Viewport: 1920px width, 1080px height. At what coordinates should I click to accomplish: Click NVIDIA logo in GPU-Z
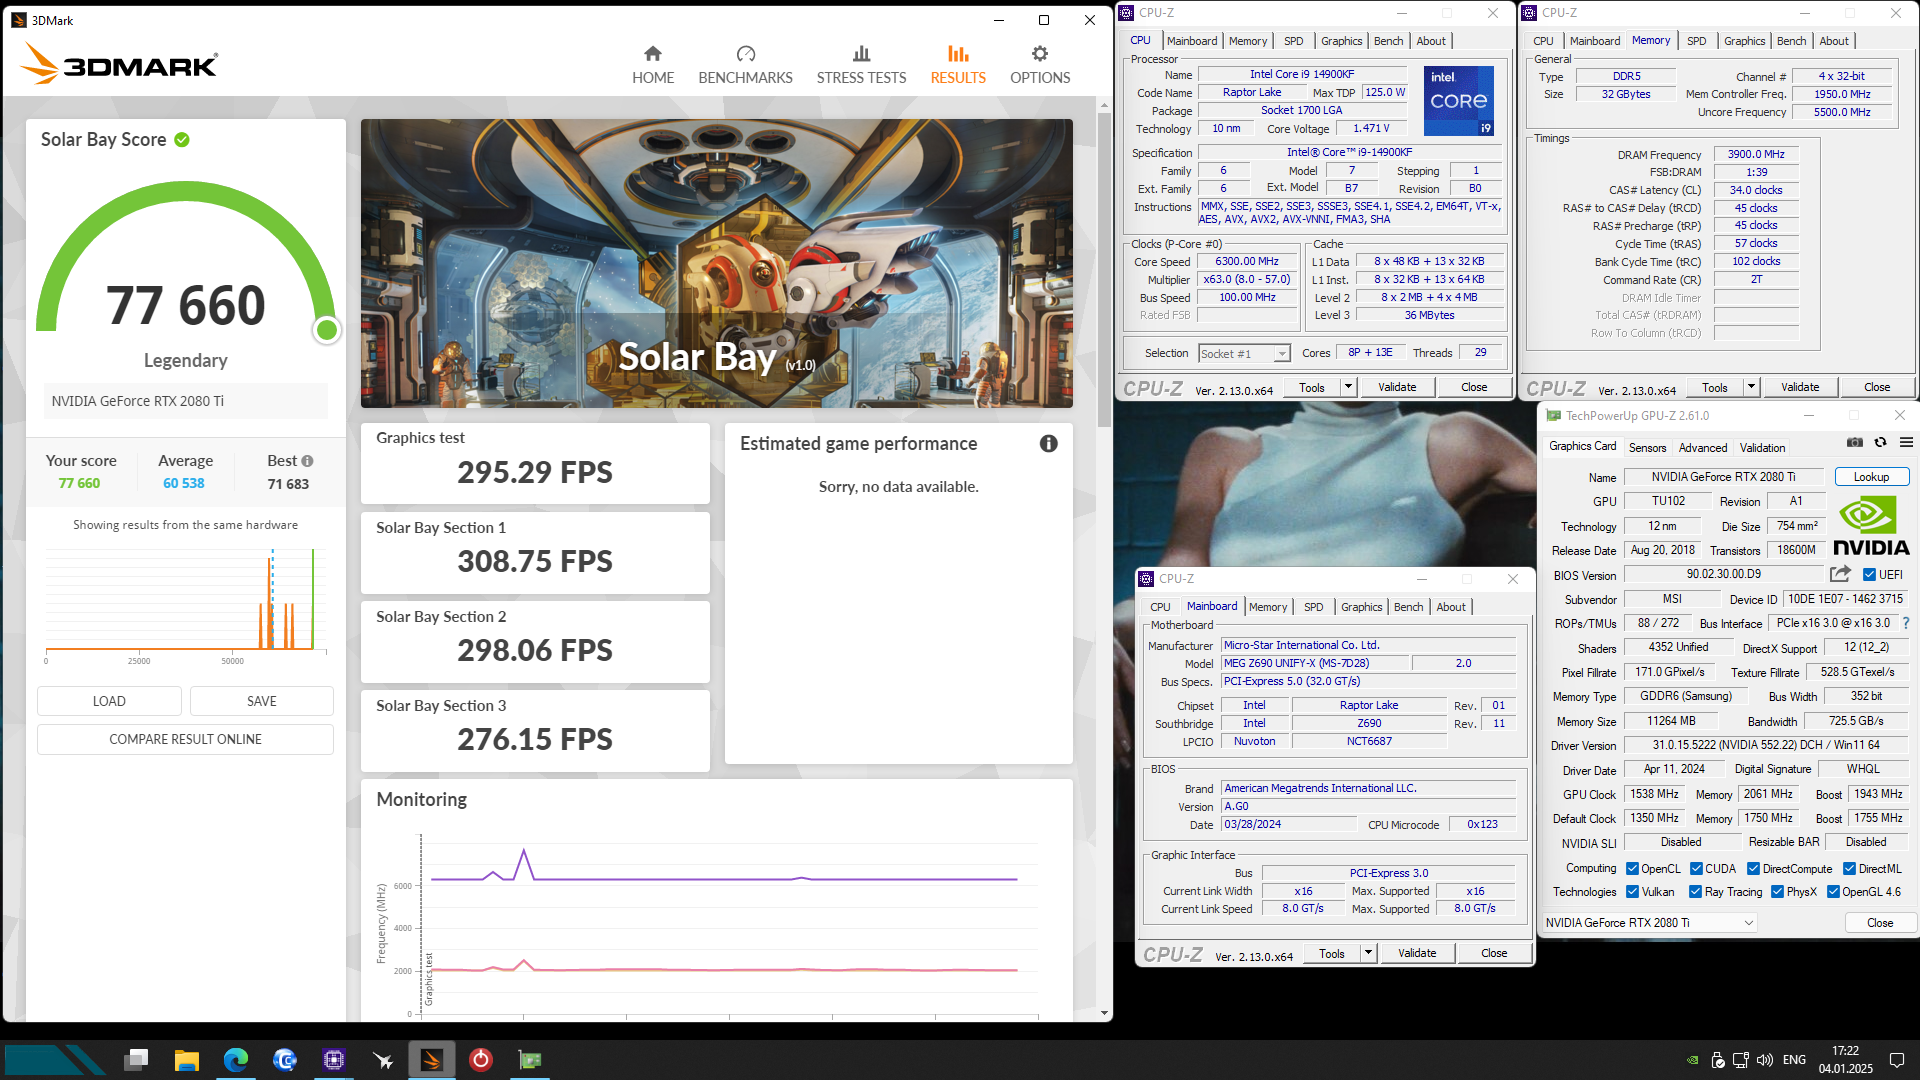click(1870, 527)
